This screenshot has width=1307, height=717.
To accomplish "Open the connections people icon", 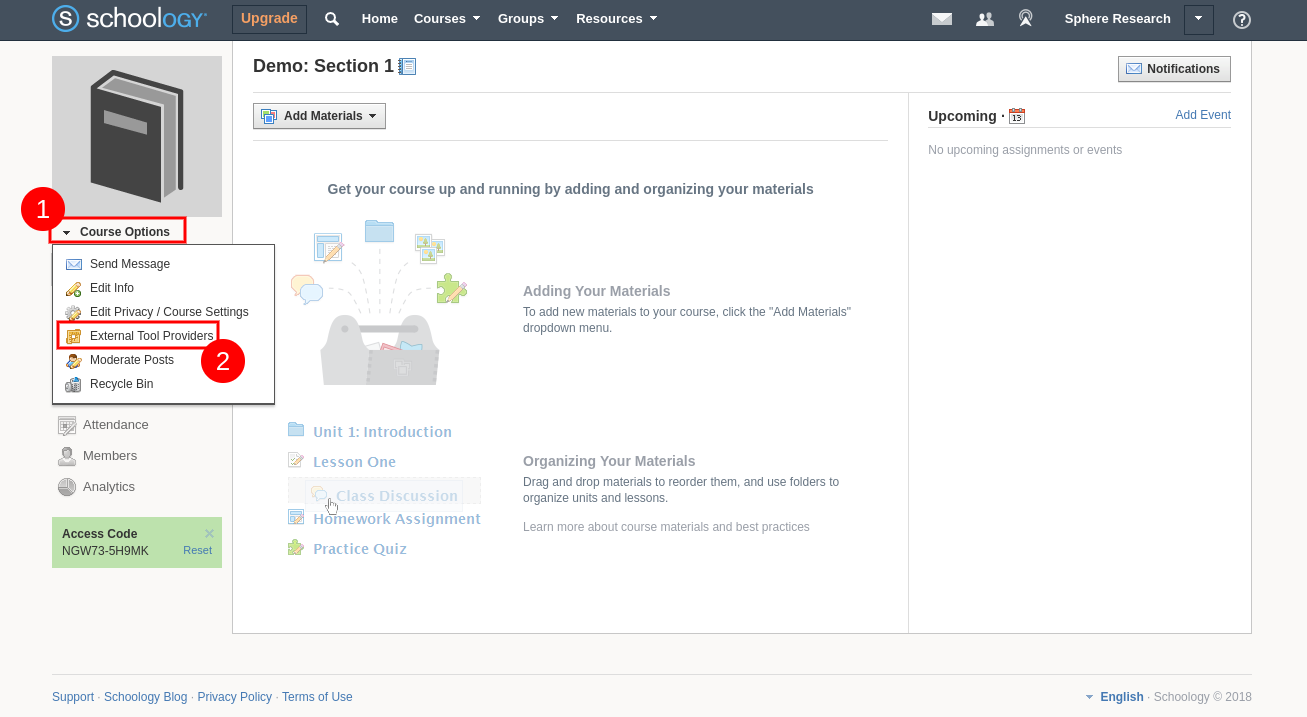I will point(985,19).
